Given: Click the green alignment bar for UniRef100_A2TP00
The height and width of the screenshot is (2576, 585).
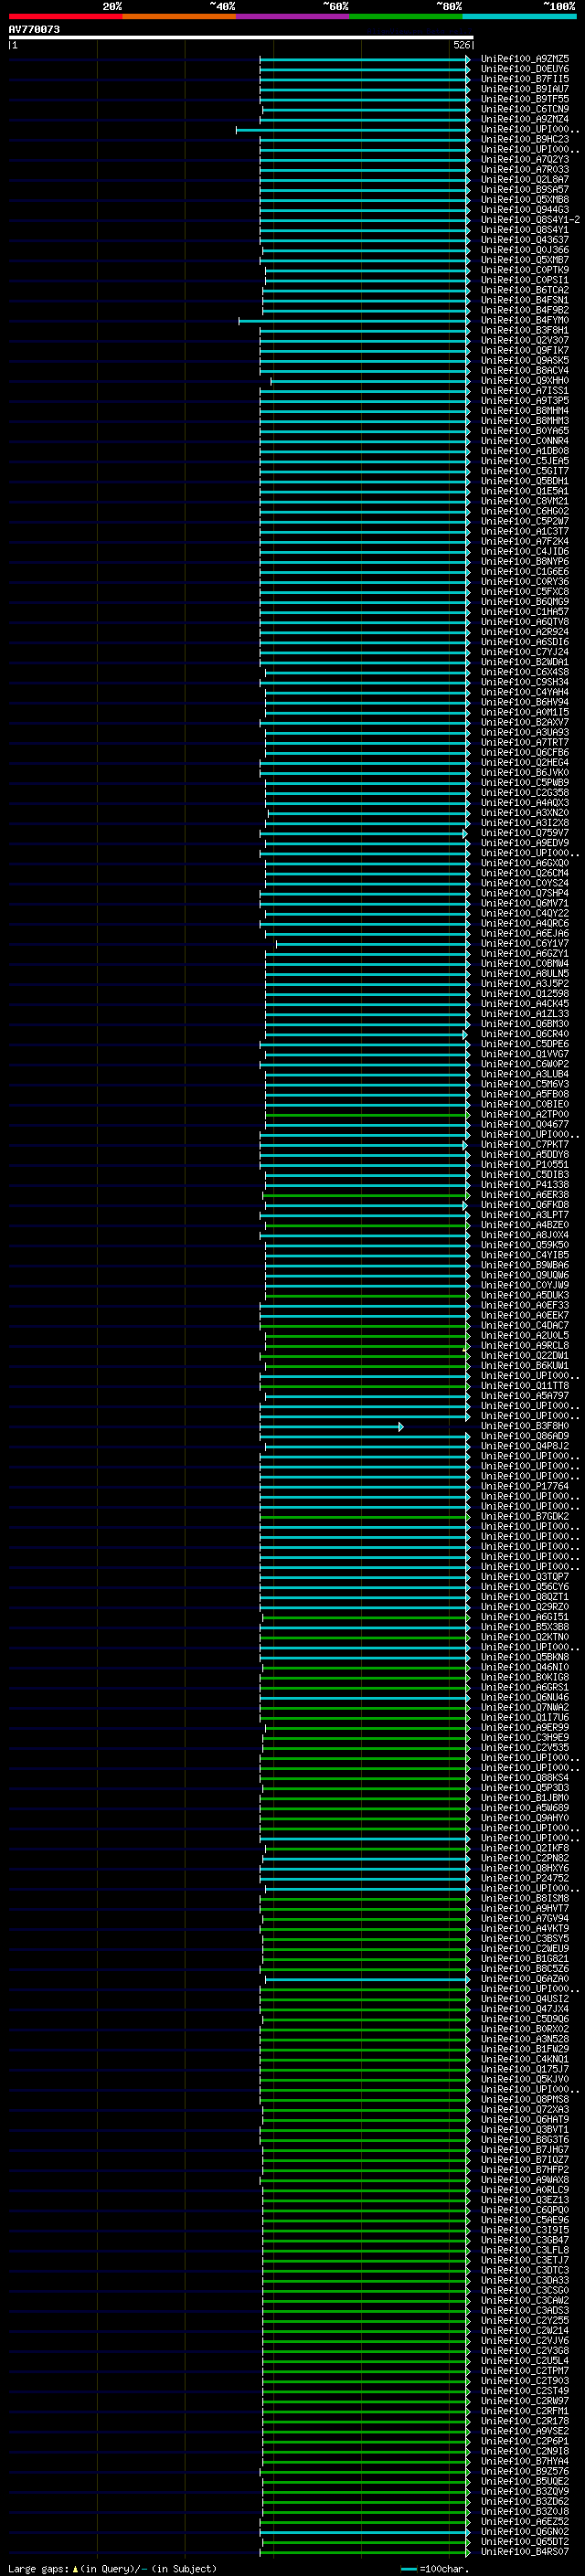Looking at the screenshot, I should pos(367,1115).
